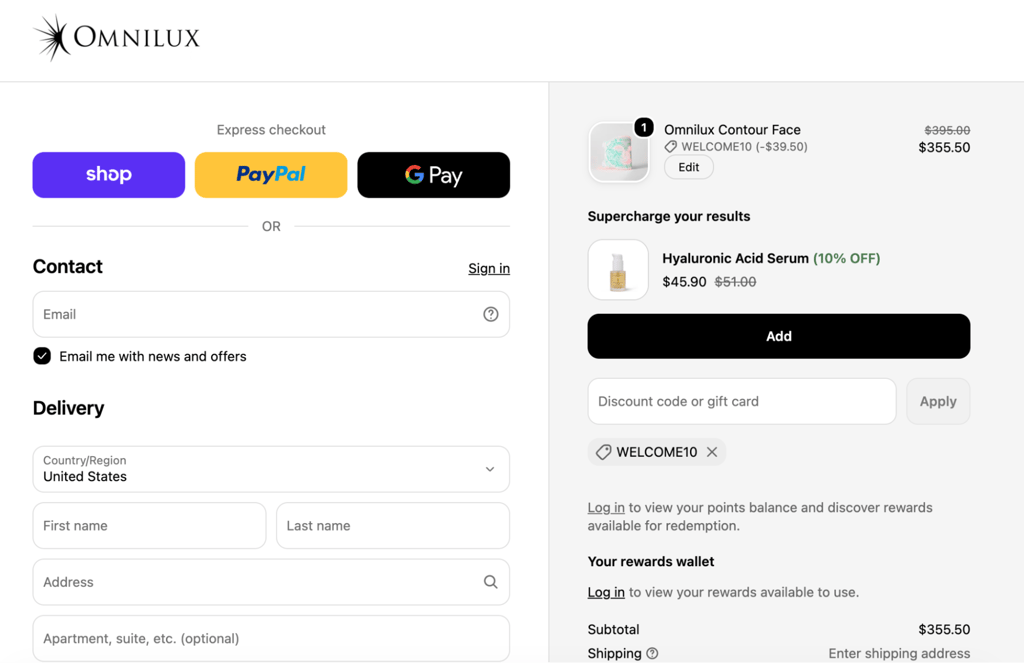This screenshot has width=1024, height=663.
Task: Choose PayPal express checkout
Action: [271, 175]
